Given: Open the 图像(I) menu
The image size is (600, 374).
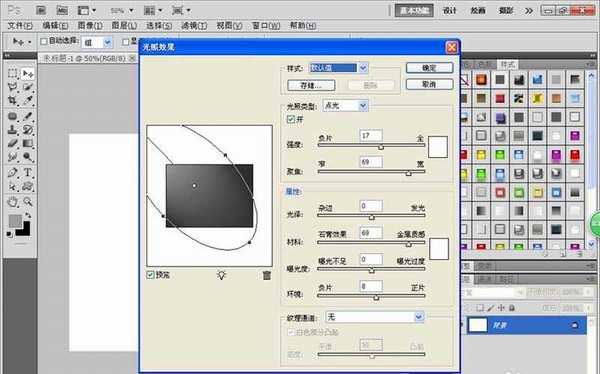Looking at the screenshot, I should [90, 26].
